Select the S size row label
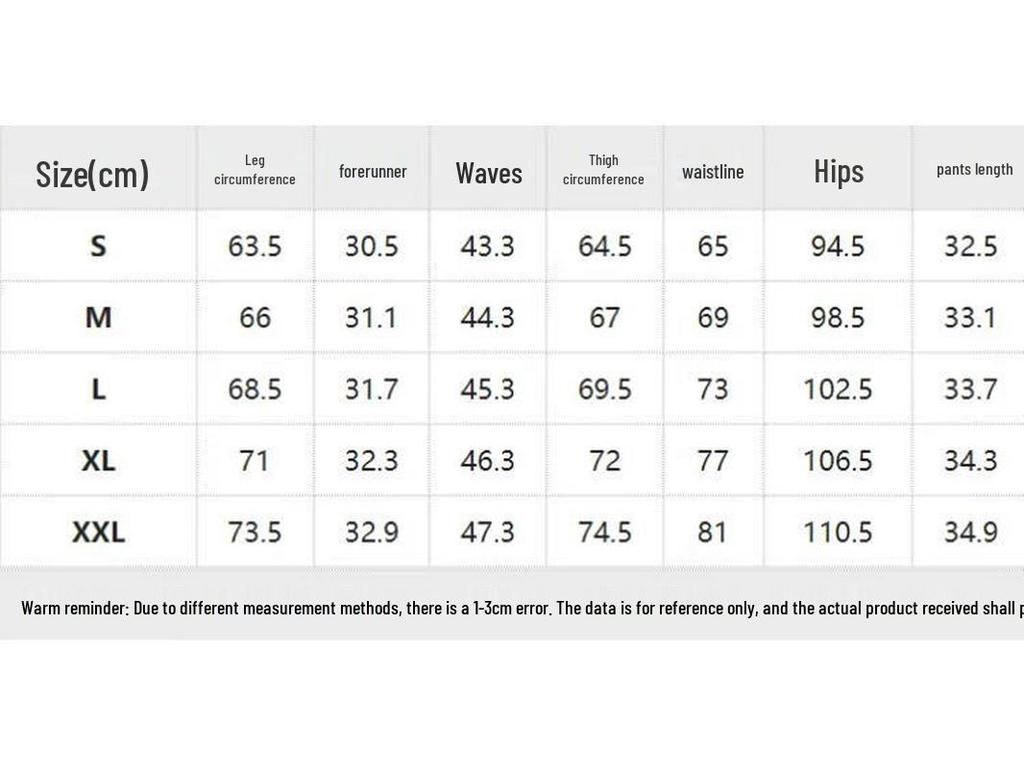Image resolution: width=1024 pixels, height=768 pixels. click(98, 246)
